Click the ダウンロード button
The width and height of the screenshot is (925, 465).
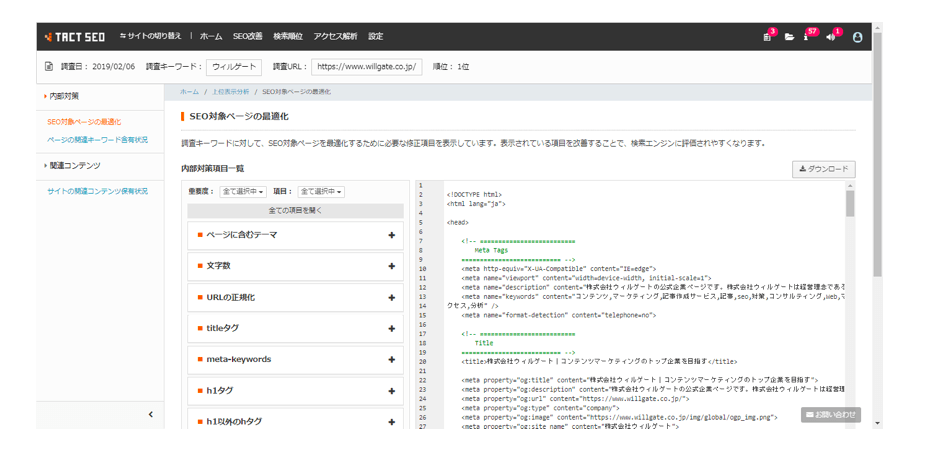tap(823, 170)
